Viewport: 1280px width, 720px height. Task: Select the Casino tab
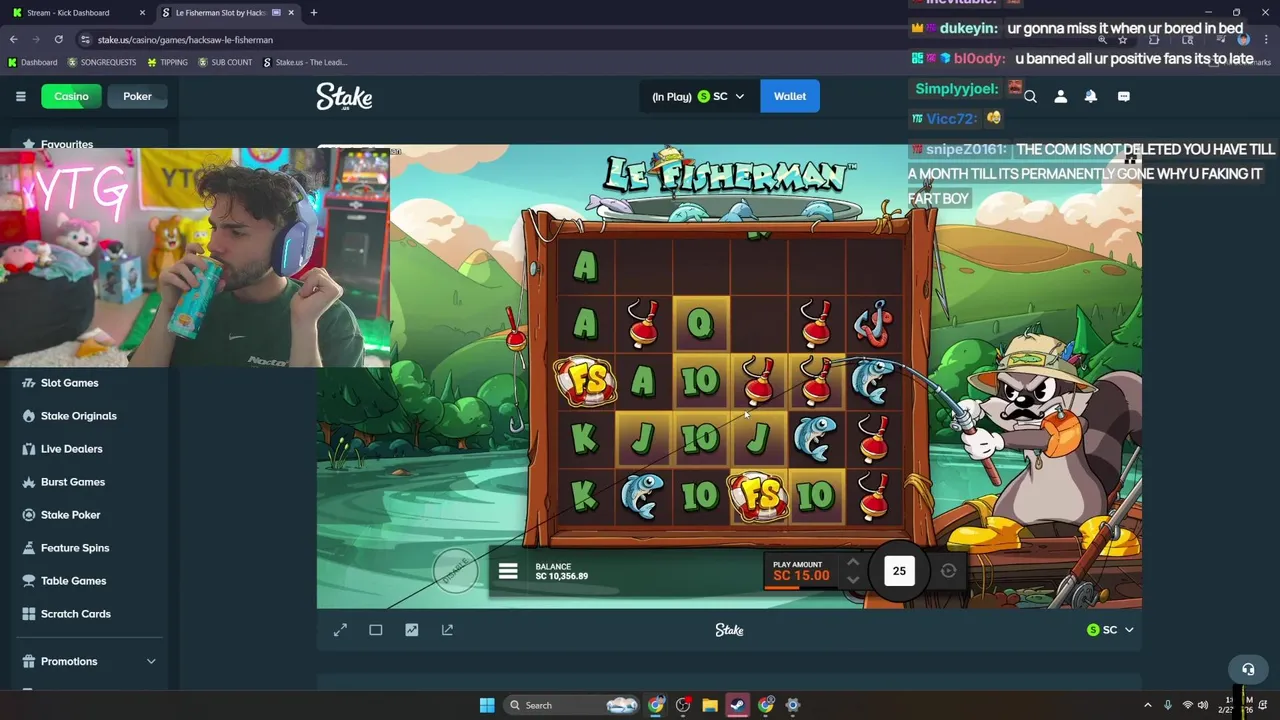[x=71, y=96]
